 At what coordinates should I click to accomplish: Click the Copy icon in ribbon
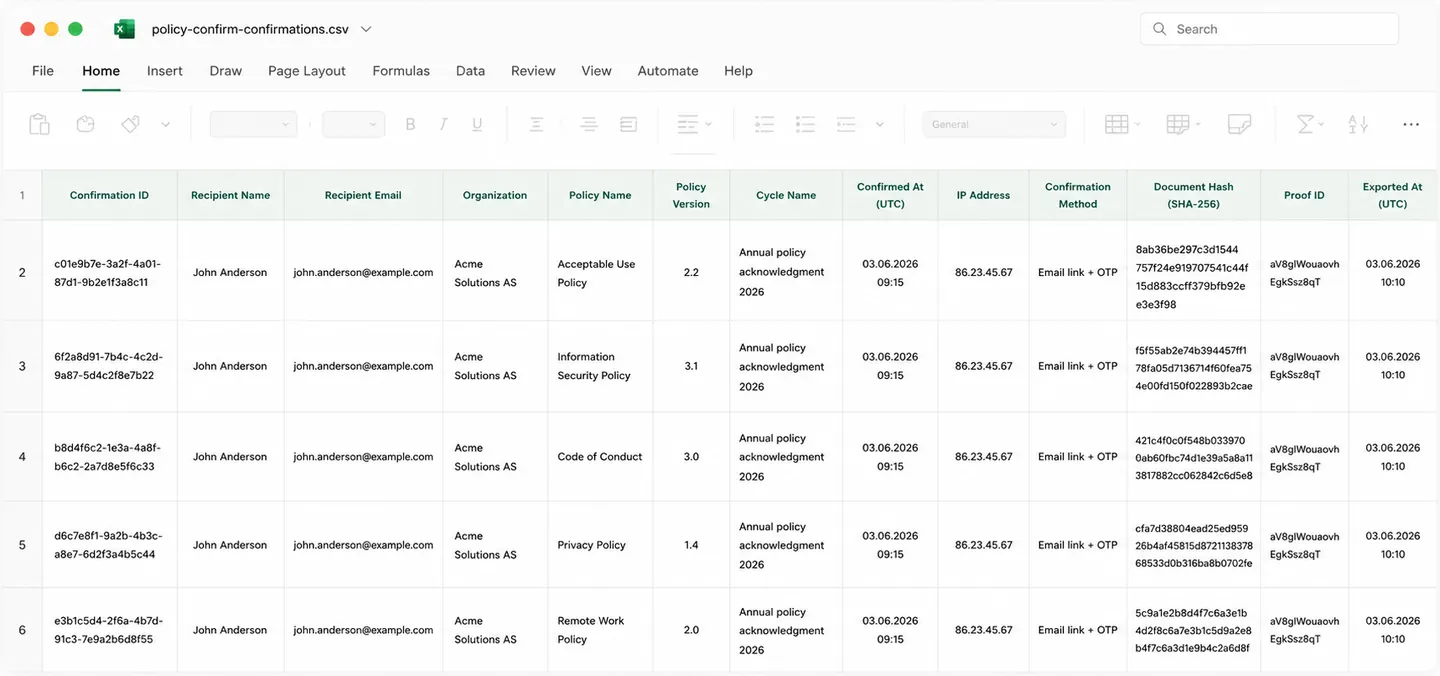[x=85, y=124]
